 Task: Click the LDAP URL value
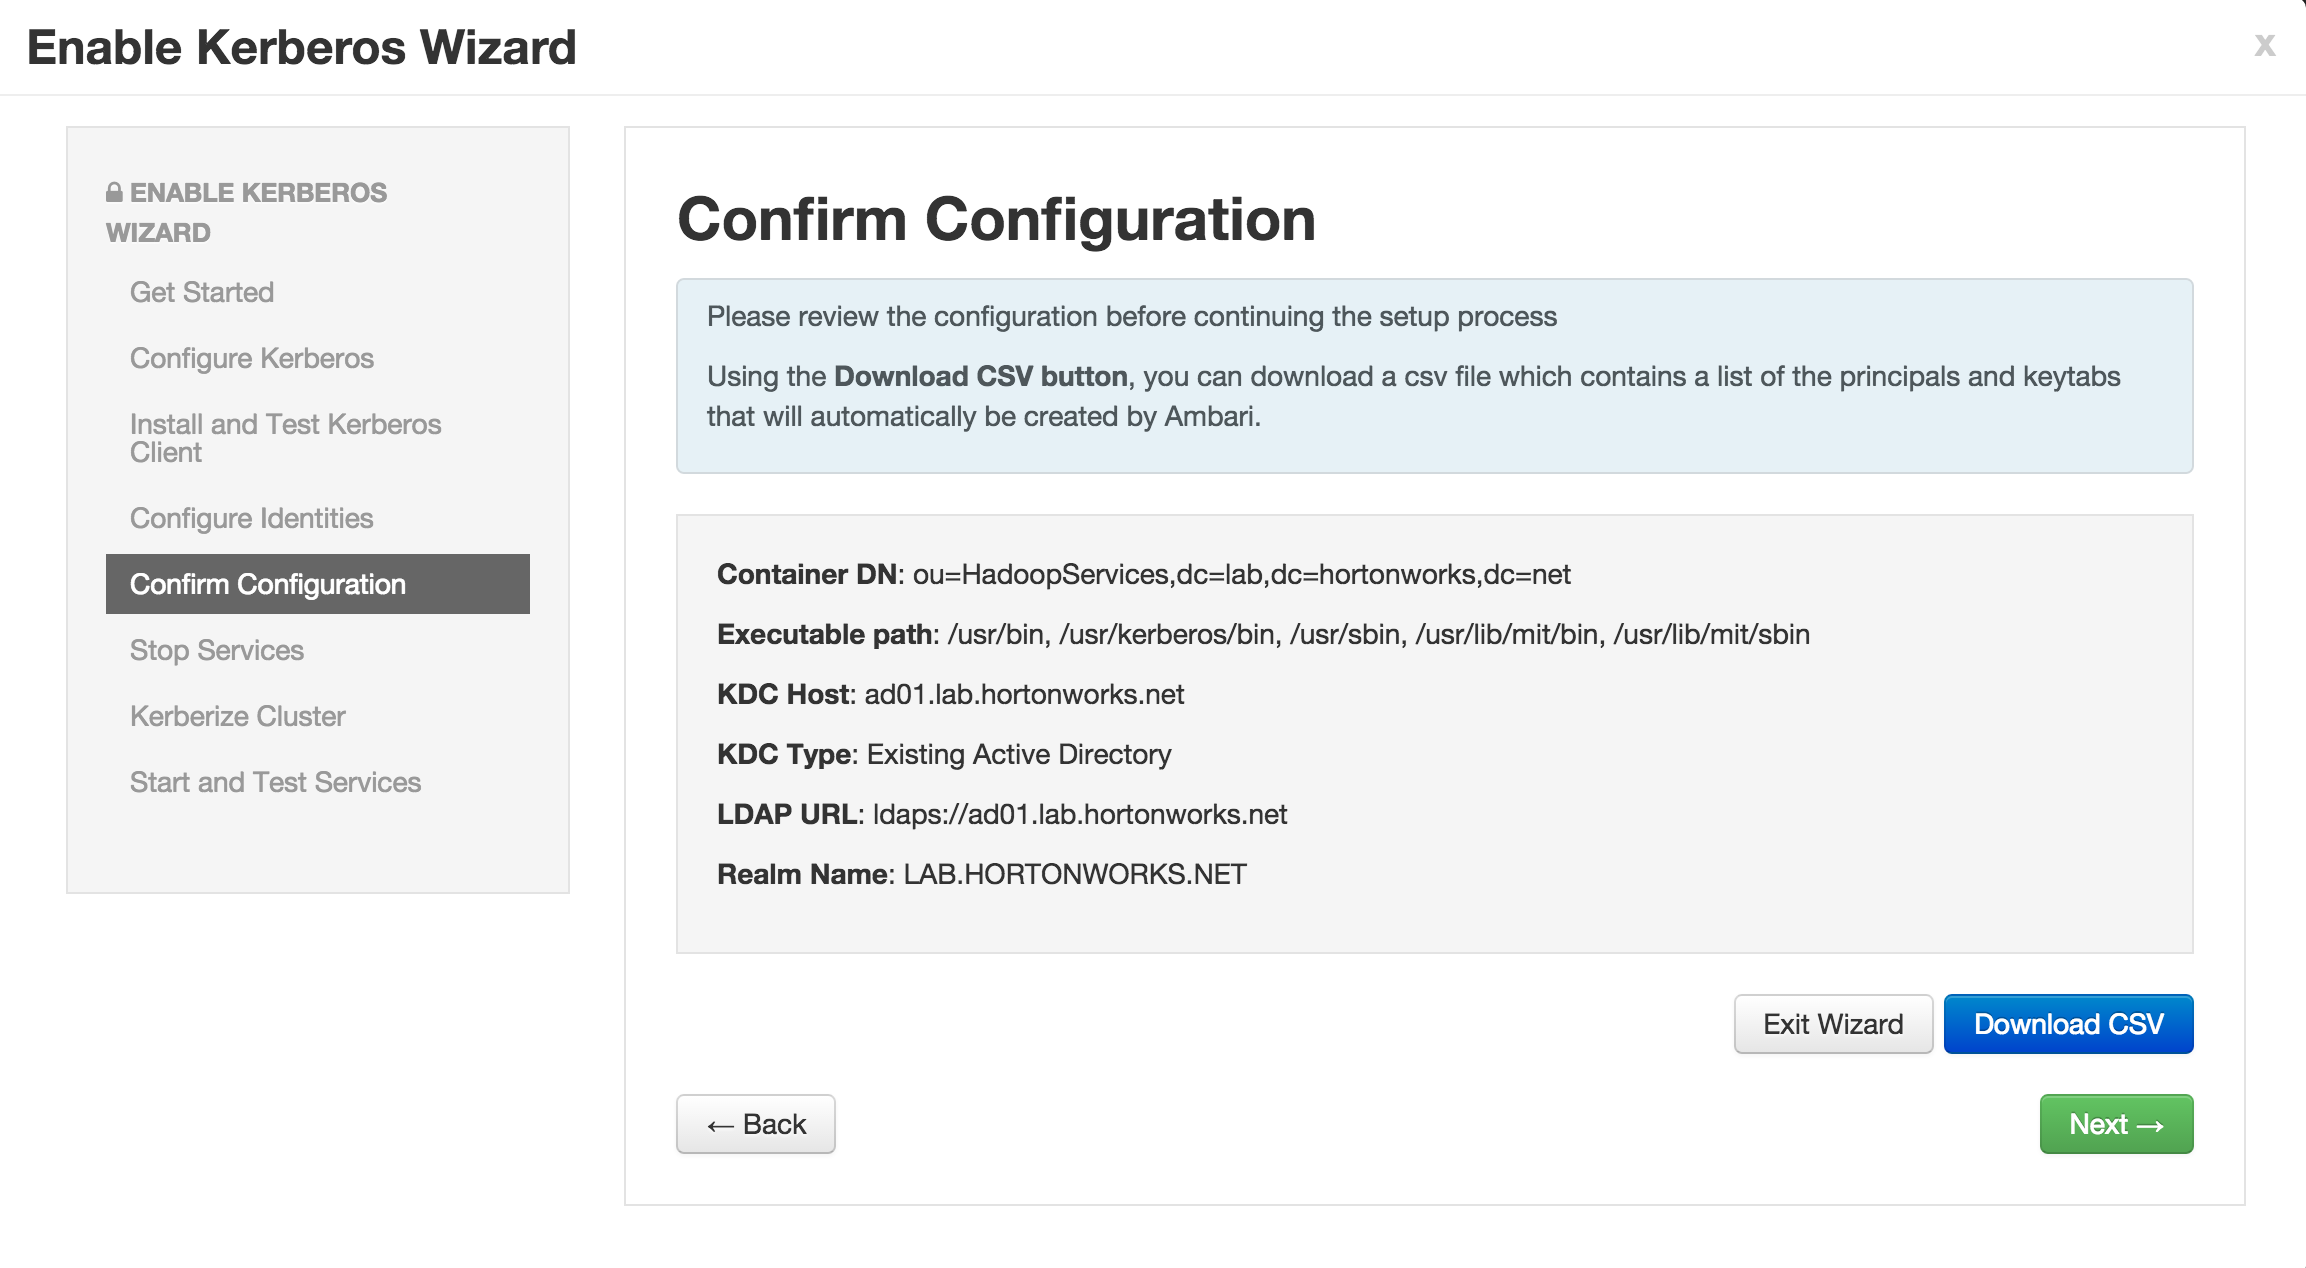(x=1080, y=814)
